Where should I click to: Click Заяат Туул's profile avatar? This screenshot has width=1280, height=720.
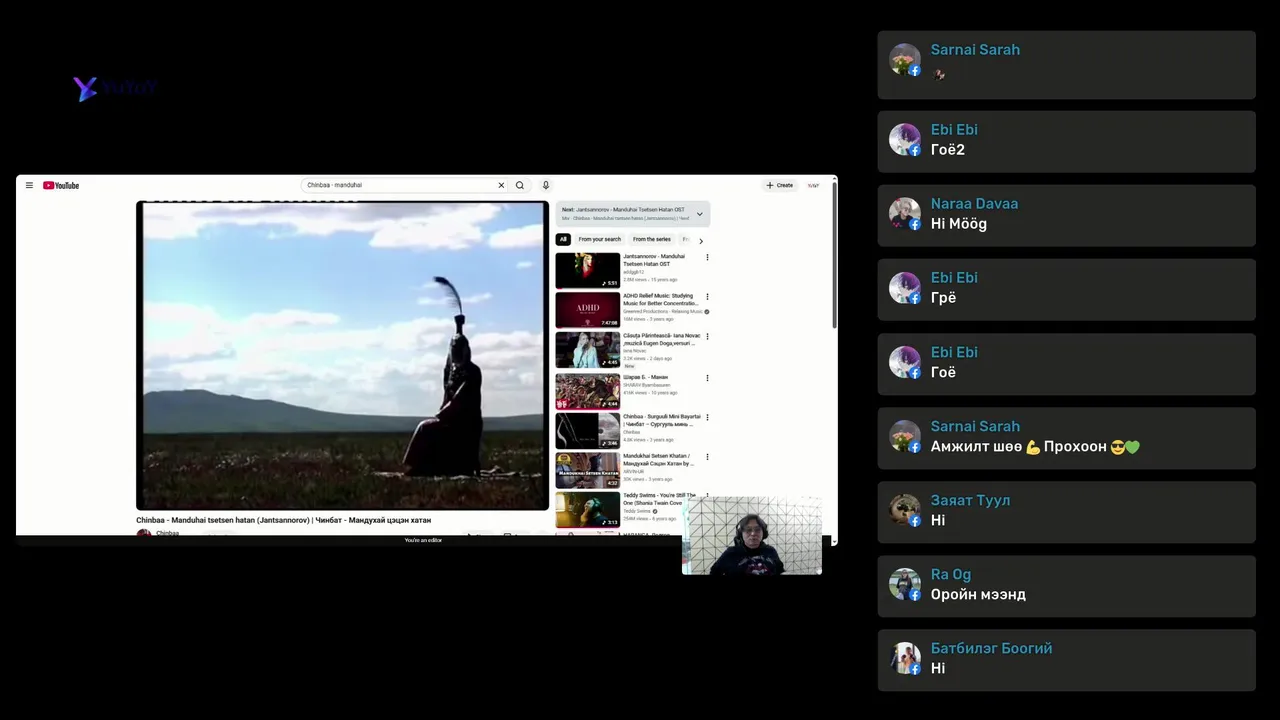(x=905, y=510)
